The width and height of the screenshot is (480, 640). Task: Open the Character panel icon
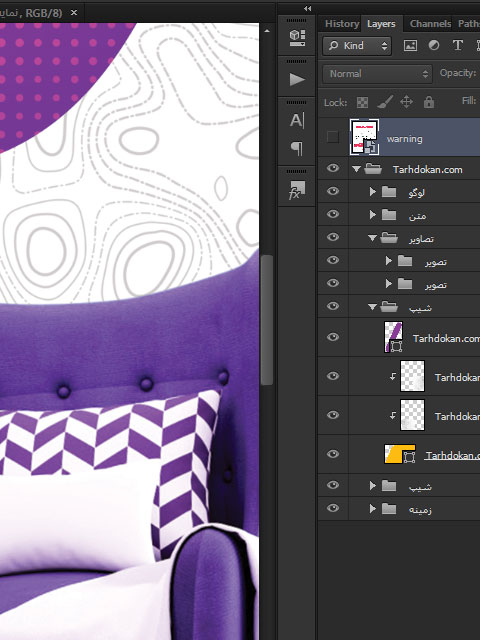pos(297,120)
